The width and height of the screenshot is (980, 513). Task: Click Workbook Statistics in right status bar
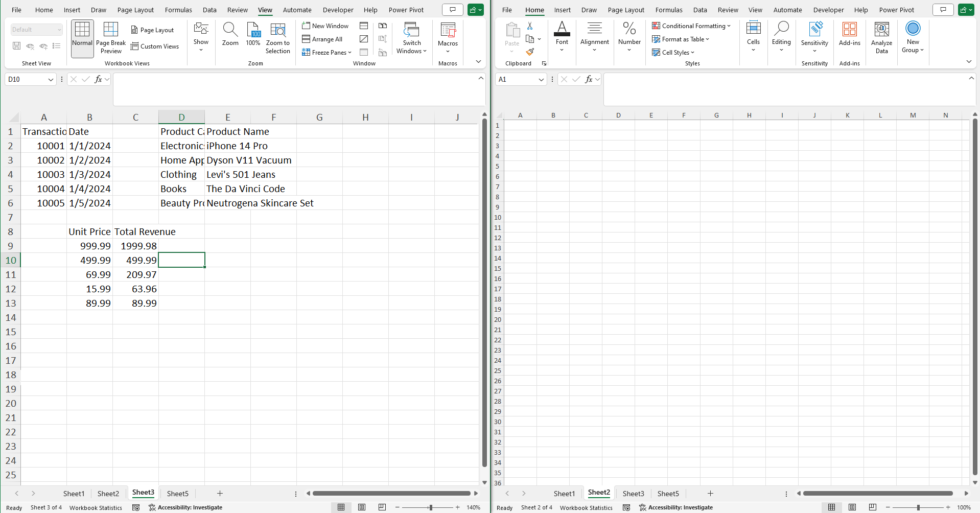tap(586, 507)
